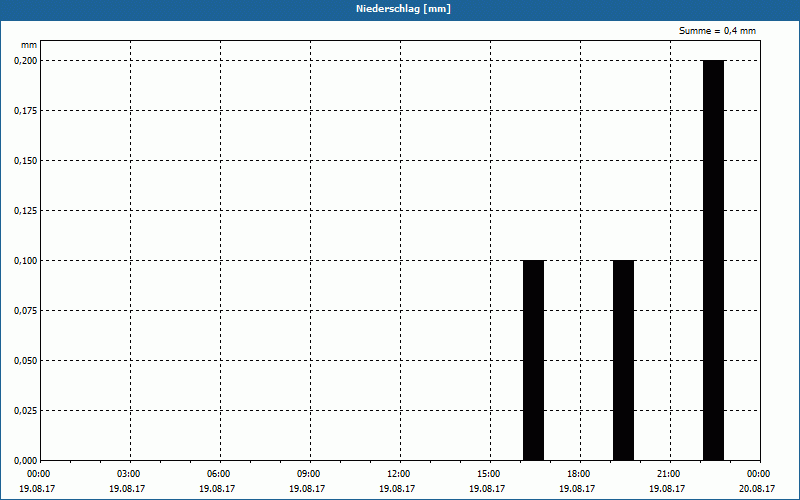Viewport: 800px width, 500px height.
Task: Click the 15:00 time label
Action: (489, 474)
